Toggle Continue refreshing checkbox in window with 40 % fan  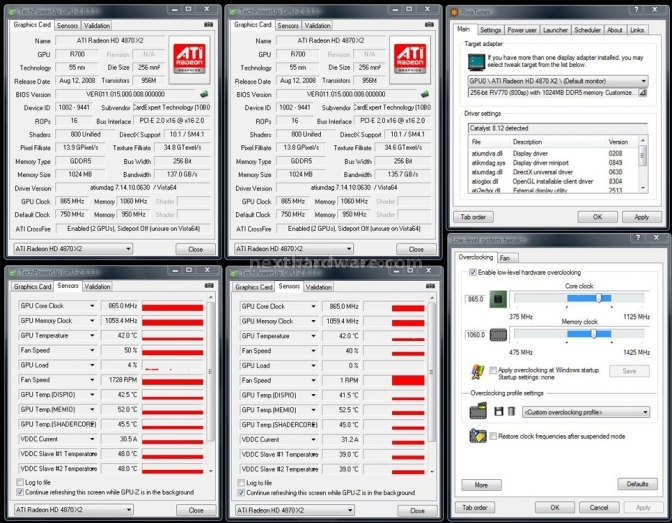point(241,492)
